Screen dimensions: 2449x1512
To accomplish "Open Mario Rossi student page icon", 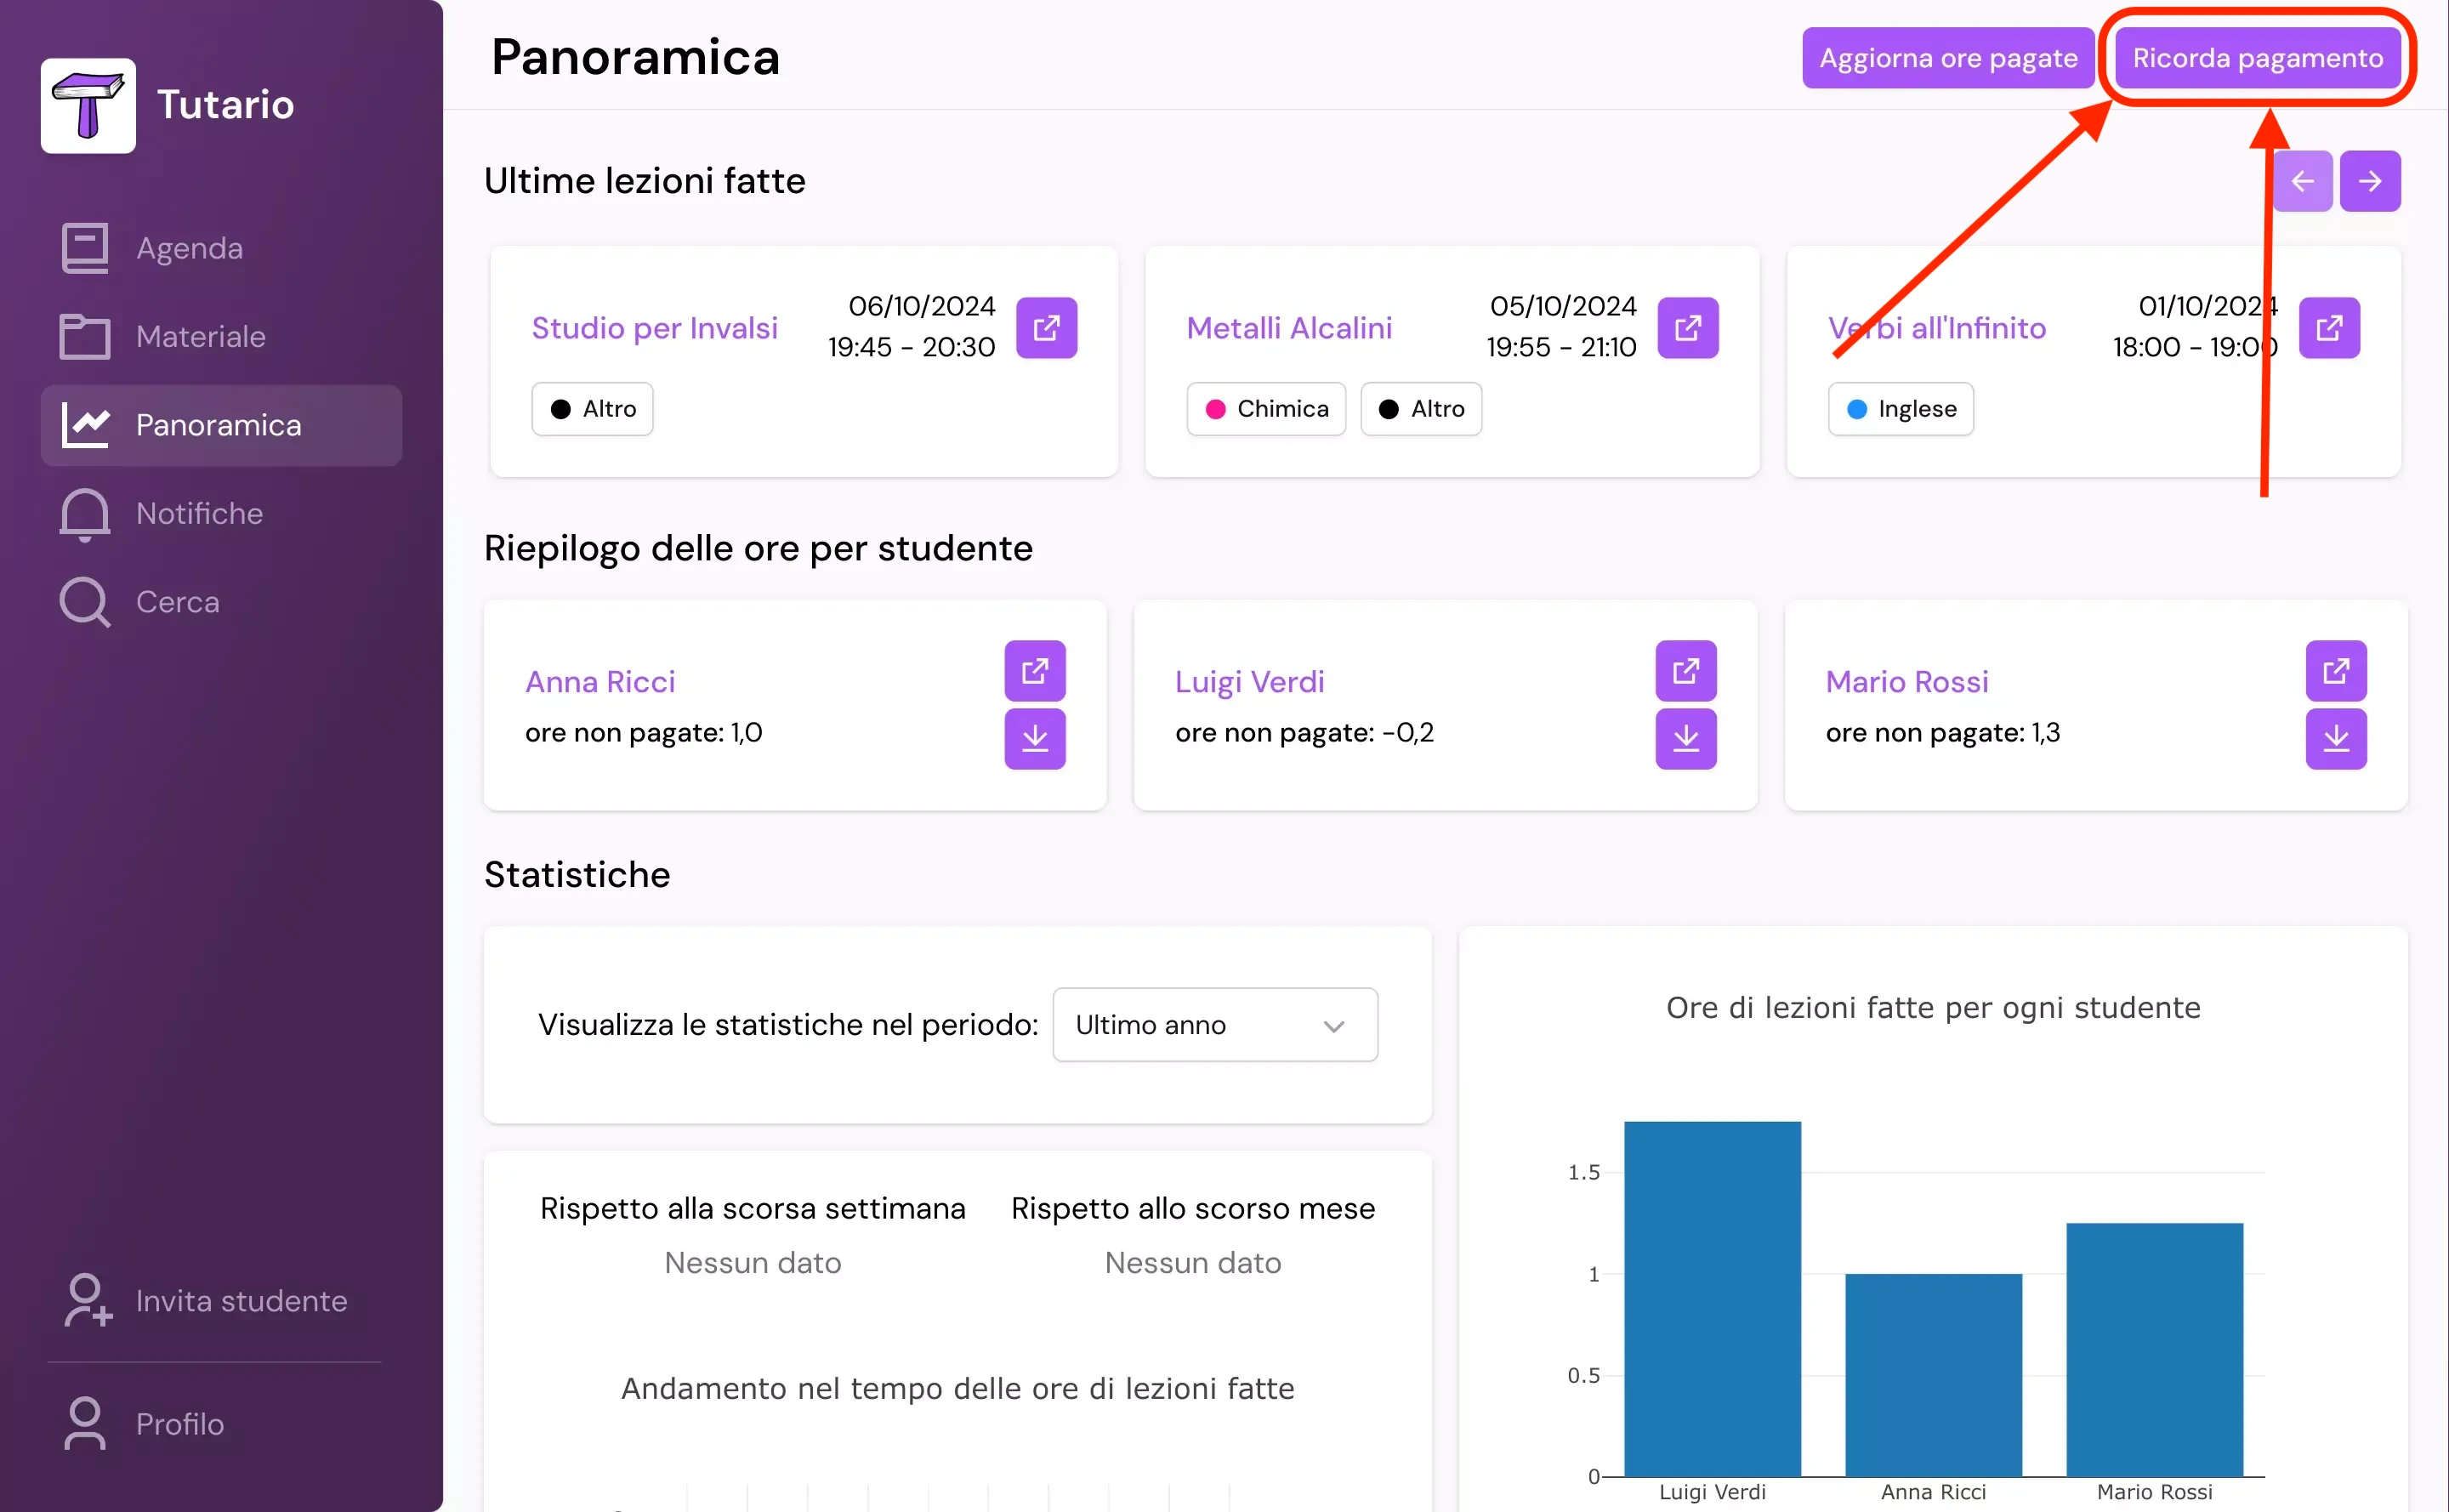I will point(2335,670).
